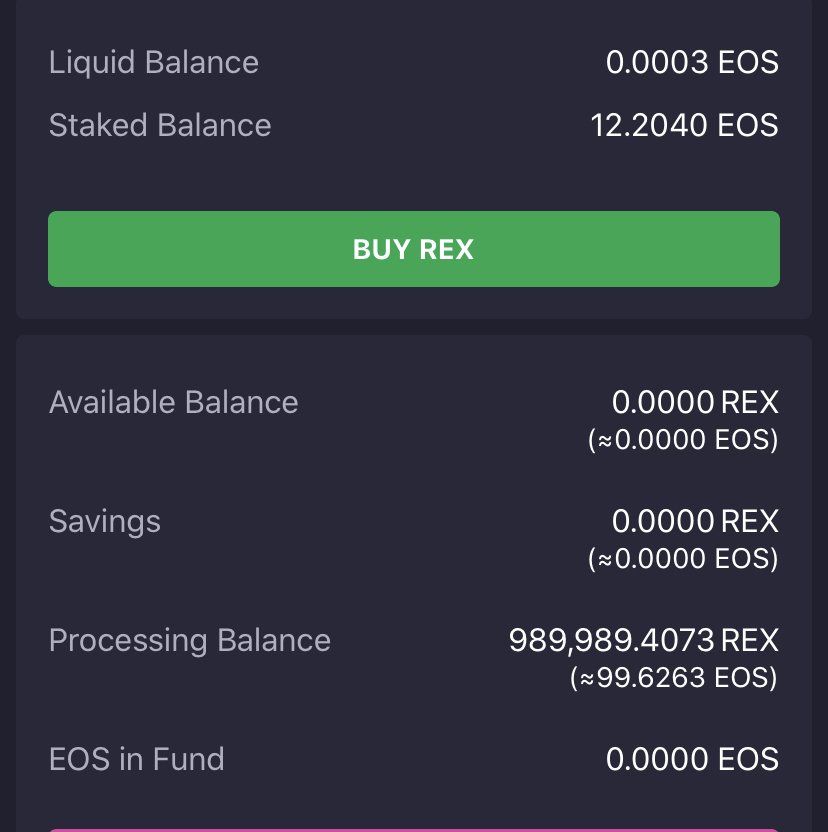
Task: Click the REX unit beside 989,989.4073
Action: pyautogui.click(x=749, y=640)
